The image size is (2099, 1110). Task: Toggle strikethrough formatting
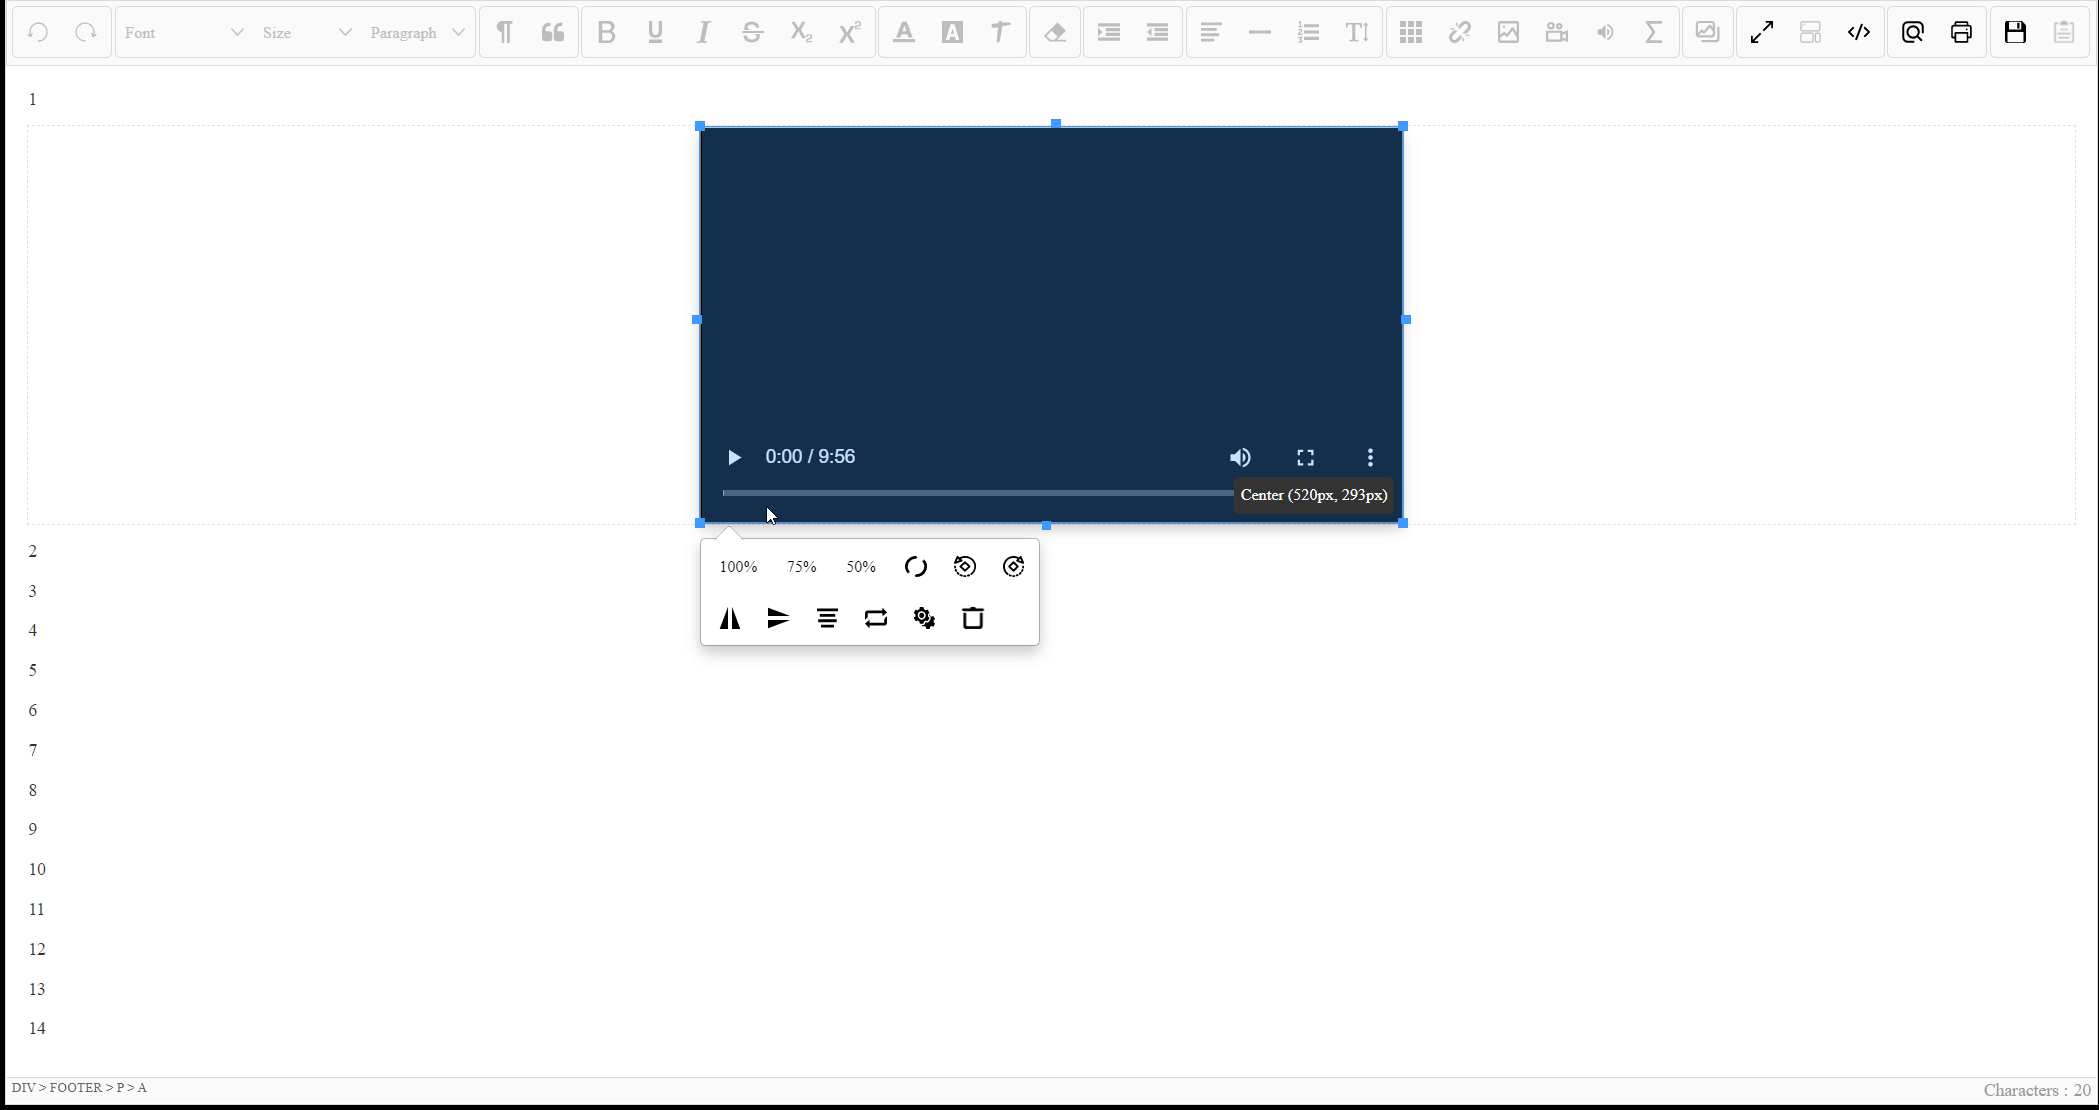click(752, 32)
